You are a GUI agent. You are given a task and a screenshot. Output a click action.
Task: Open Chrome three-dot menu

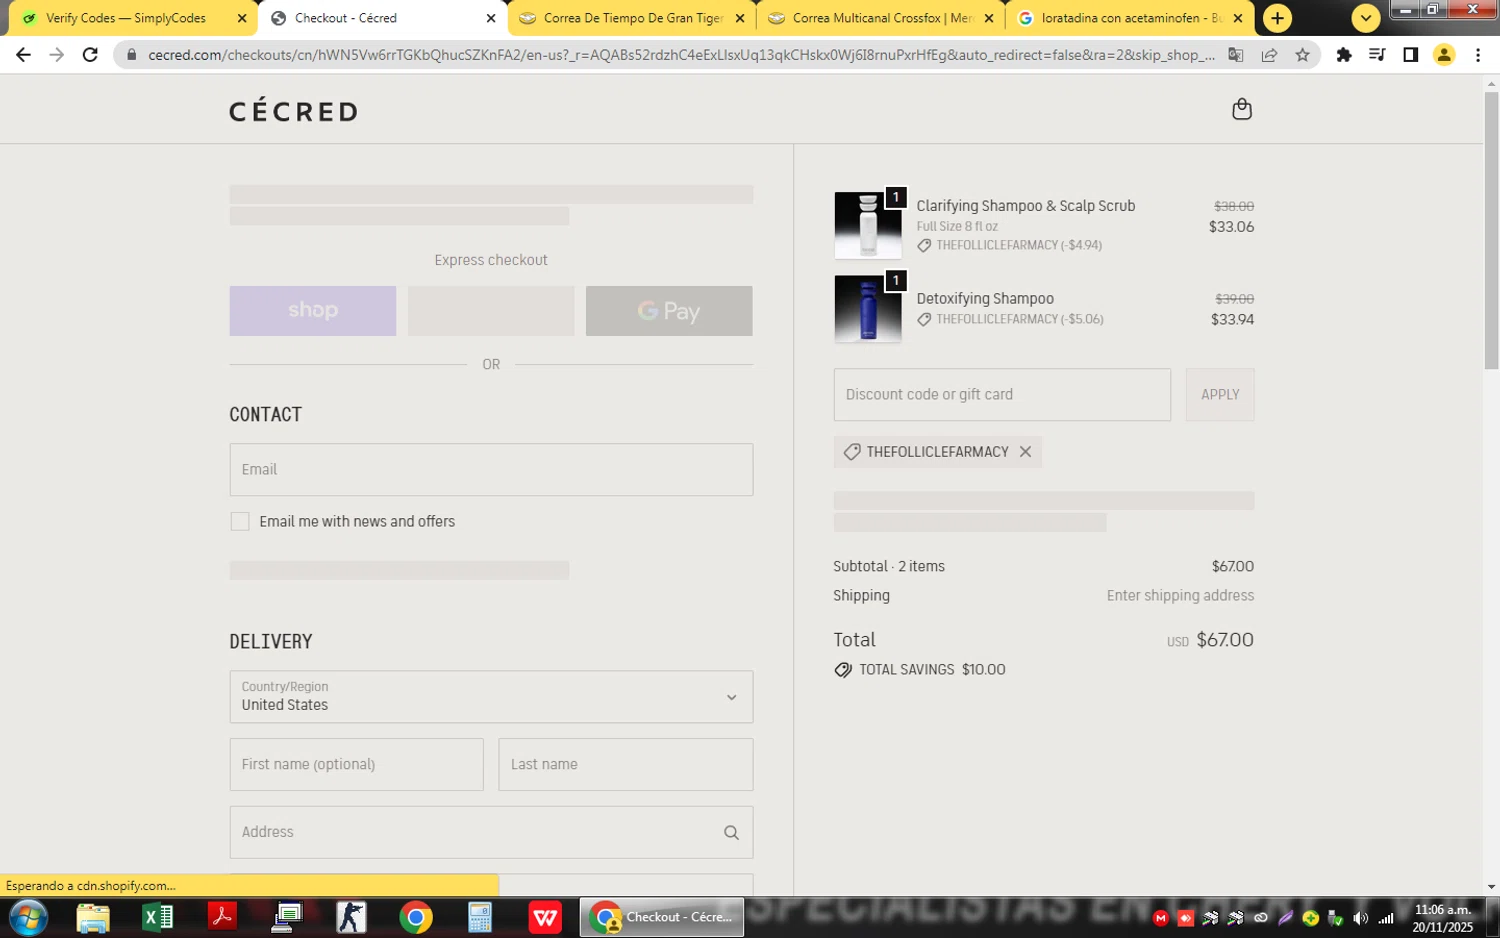pyautogui.click(x=1478, y=55)
